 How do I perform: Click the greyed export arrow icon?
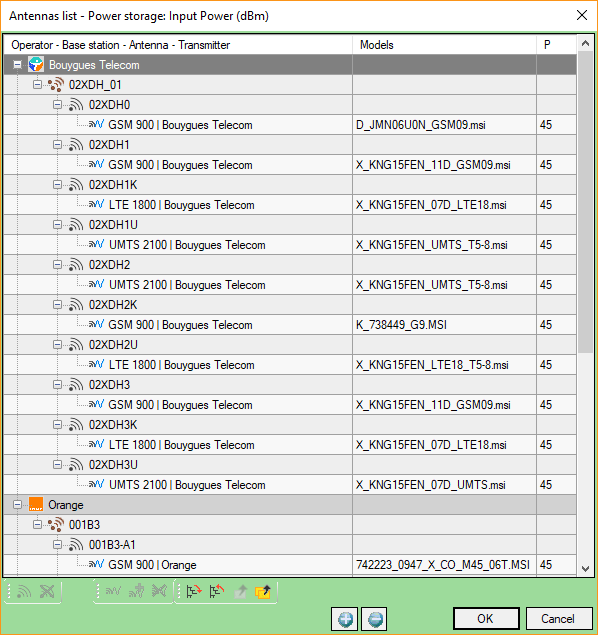pyautogui.click(x=240, y=592)
